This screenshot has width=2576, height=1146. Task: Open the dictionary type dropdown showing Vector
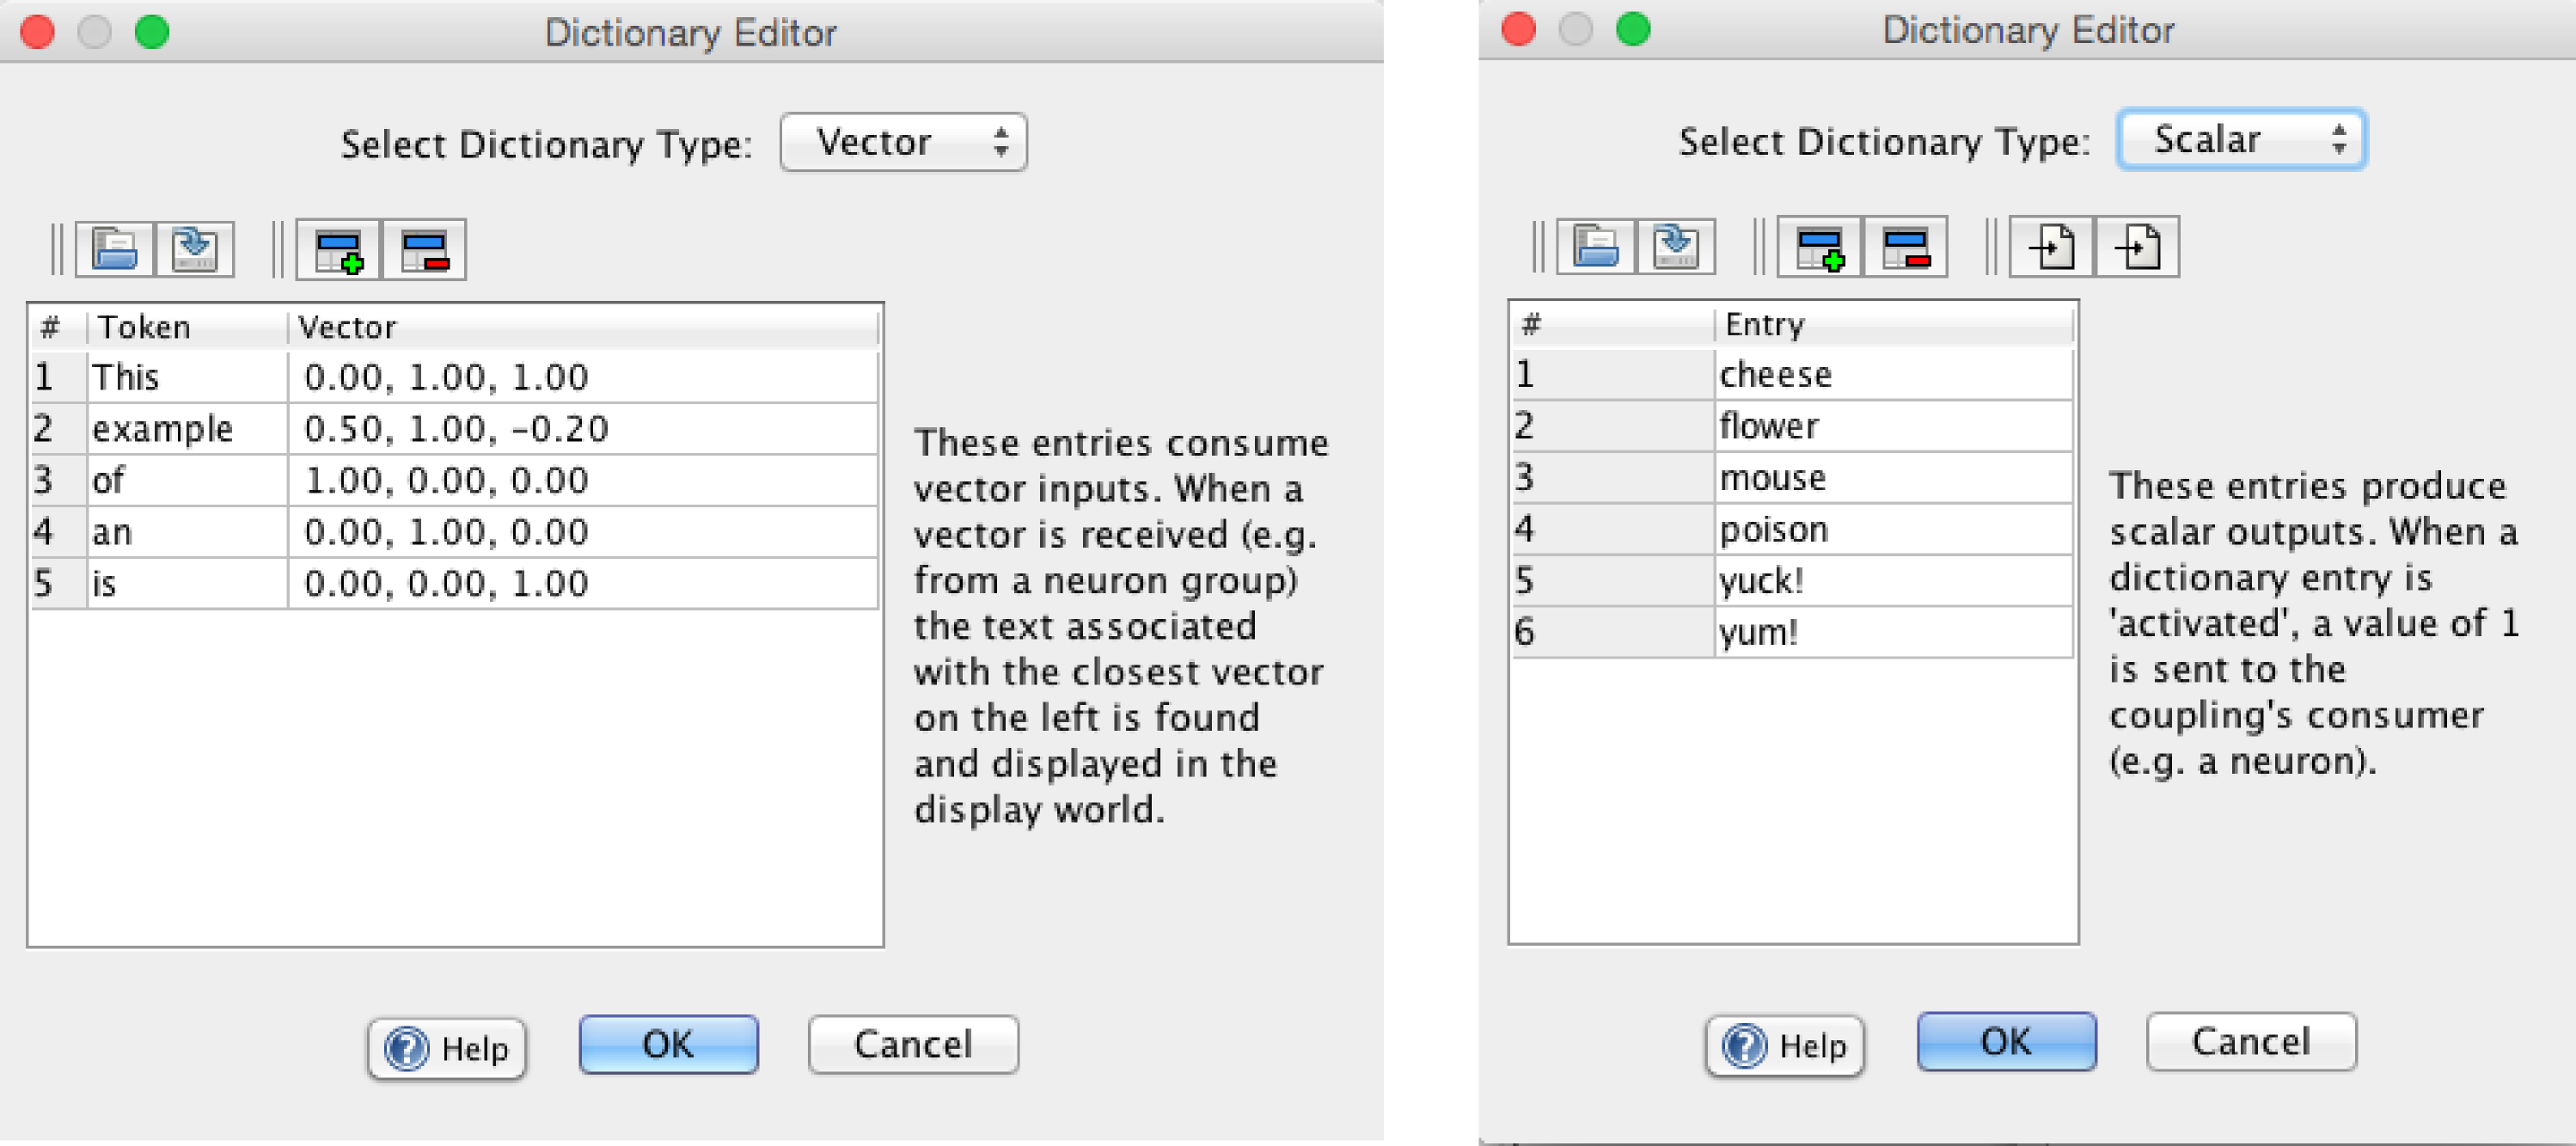click(903, 142)
